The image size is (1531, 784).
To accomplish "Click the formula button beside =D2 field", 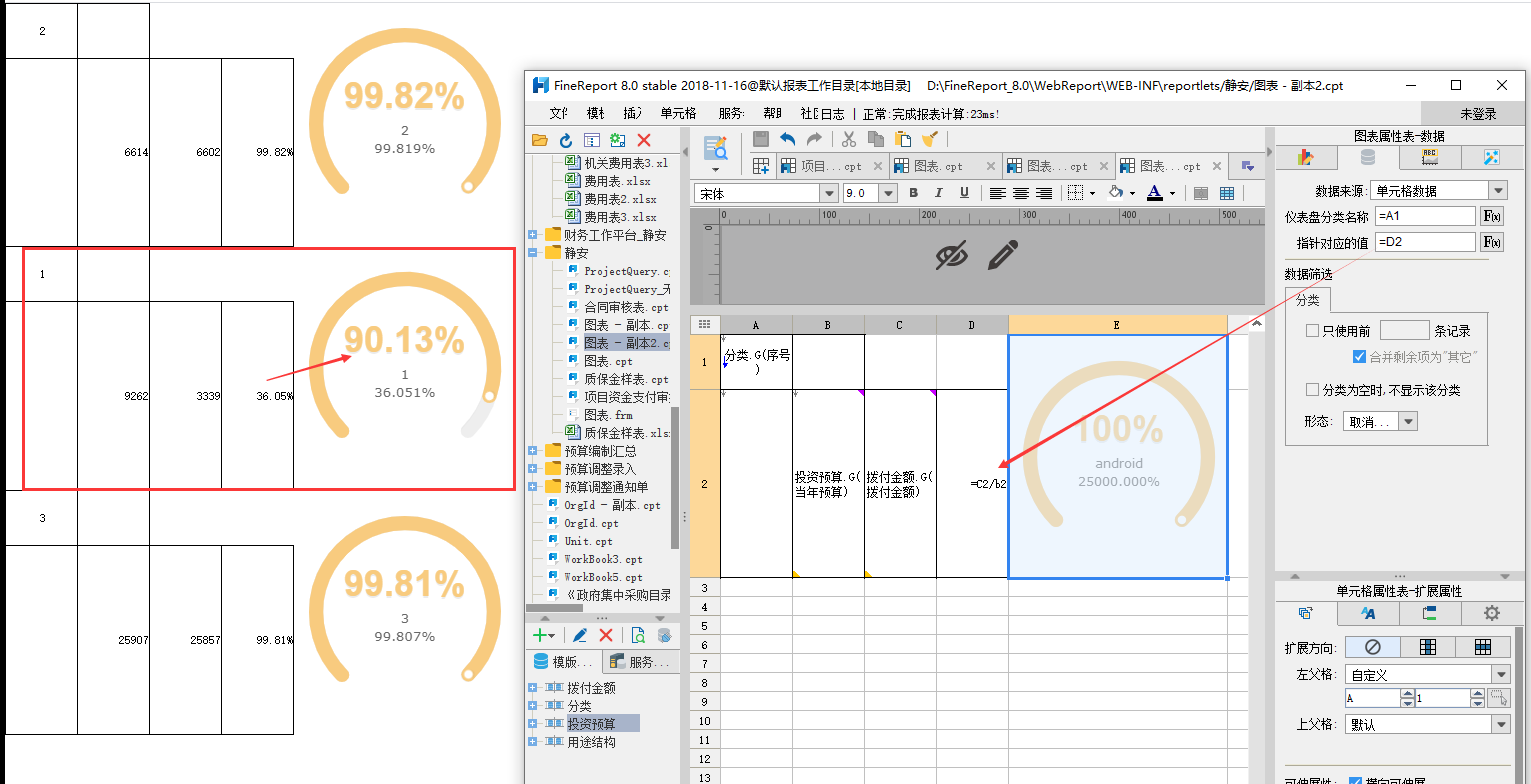I will (1492, 242).
